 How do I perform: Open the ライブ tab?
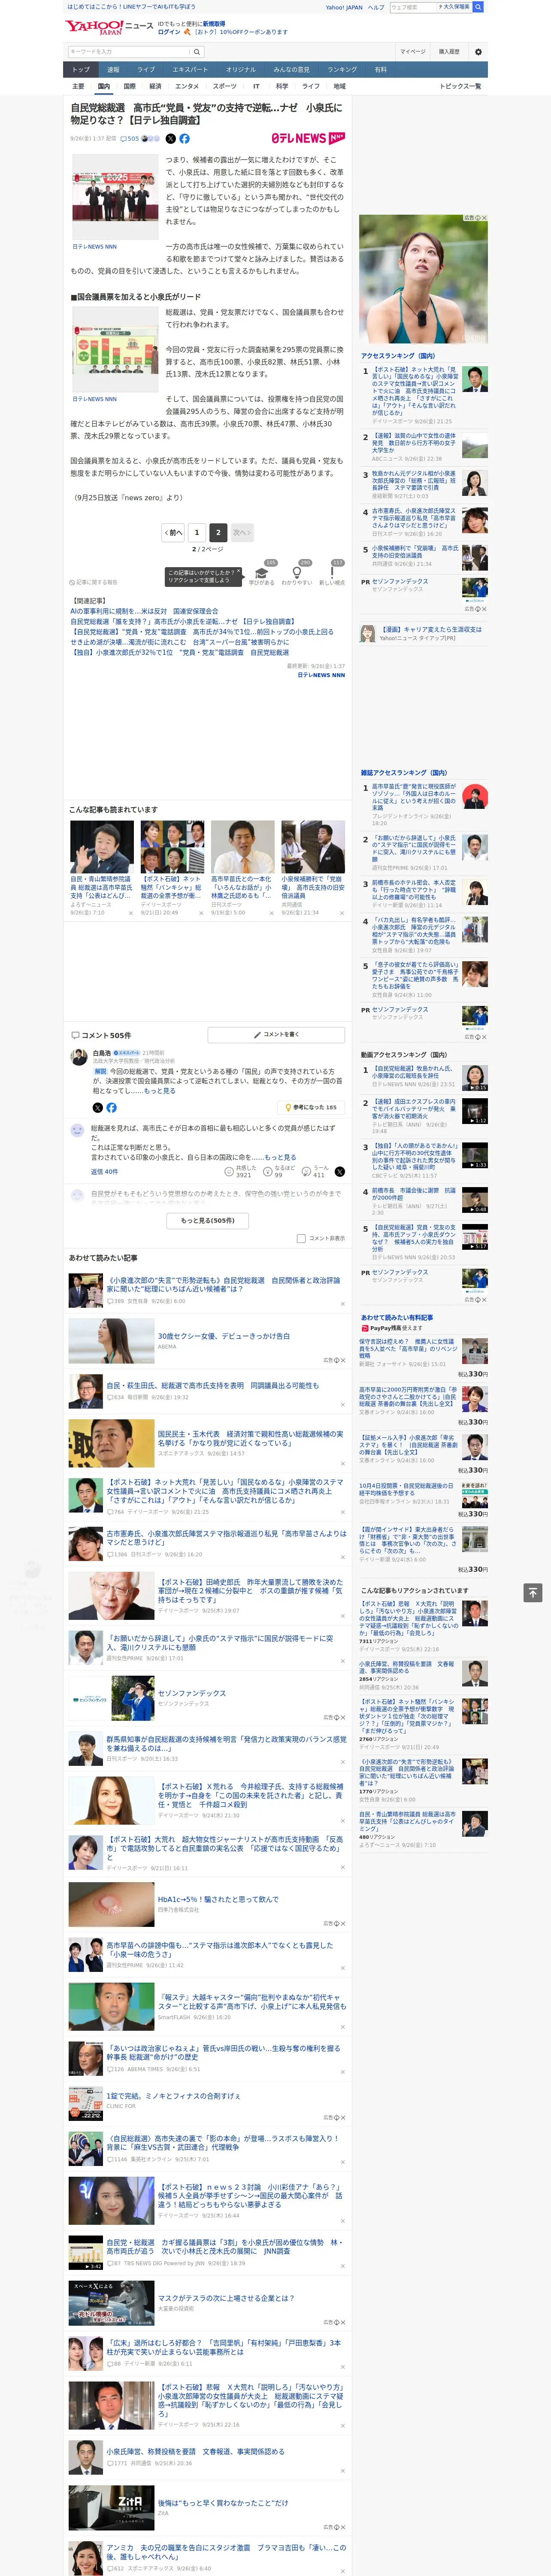click(146, 70)
